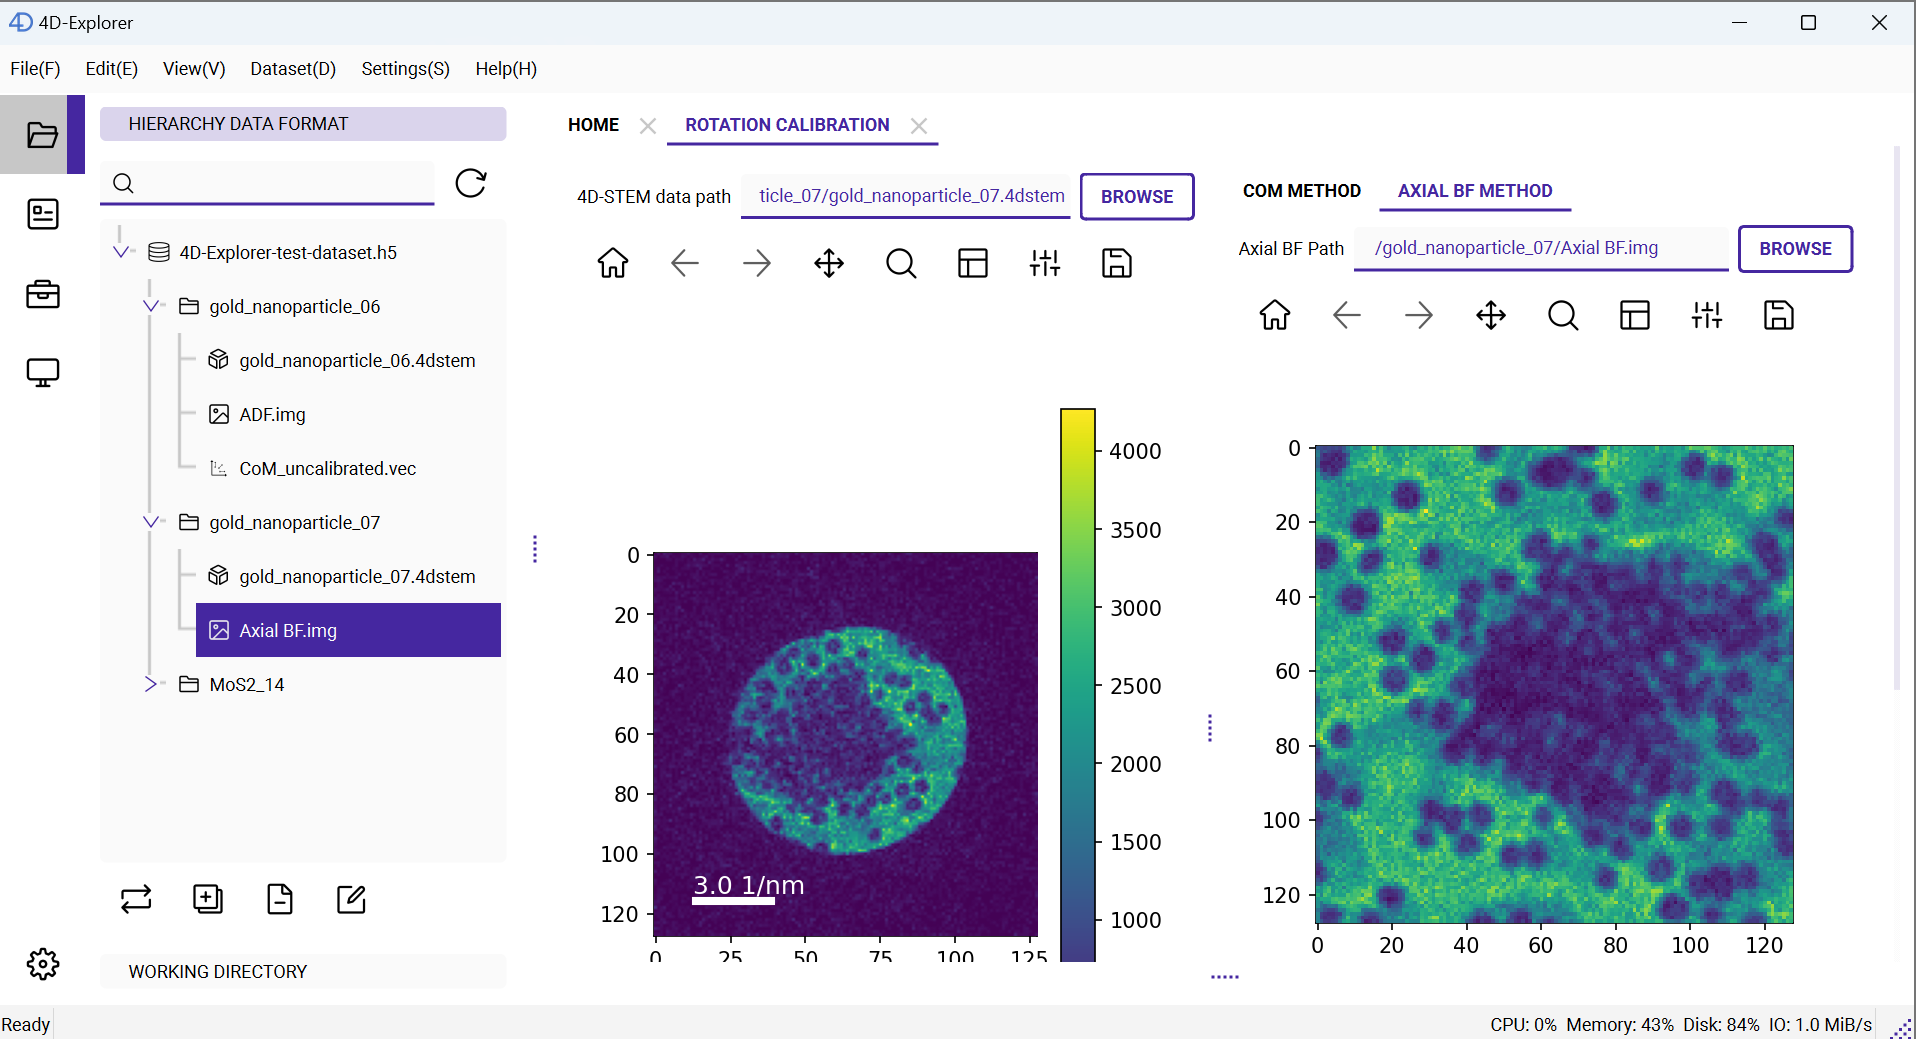
Task: Click BROWSE next to the Axial BF Path
Action: click(x=1795, y=249)
